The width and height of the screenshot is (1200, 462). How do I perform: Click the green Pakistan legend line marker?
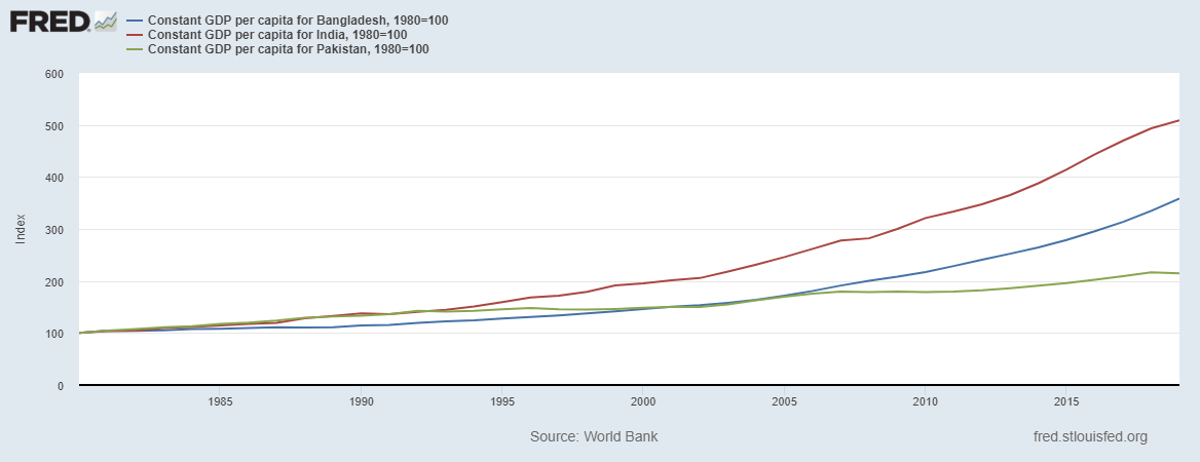(131, 49)
